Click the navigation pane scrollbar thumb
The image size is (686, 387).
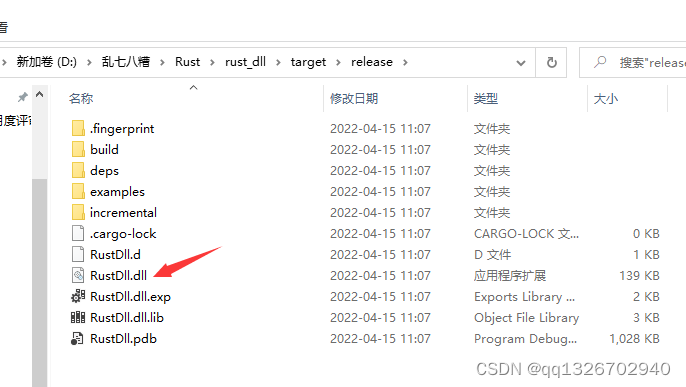coord(39,282)
